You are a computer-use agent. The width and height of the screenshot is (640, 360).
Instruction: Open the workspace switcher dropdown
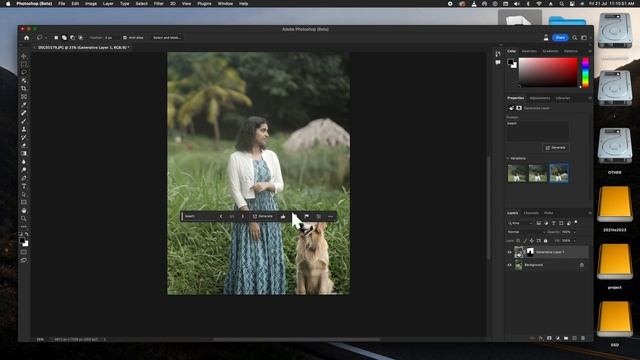point(585,38)
